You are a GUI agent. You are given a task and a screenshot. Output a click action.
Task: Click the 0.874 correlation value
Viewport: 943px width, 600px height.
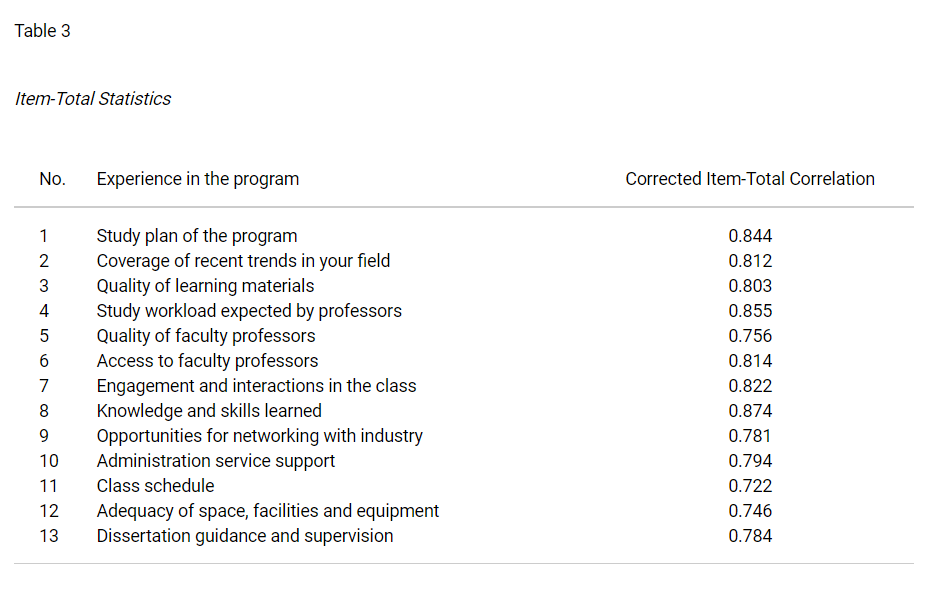coord(750,411)
